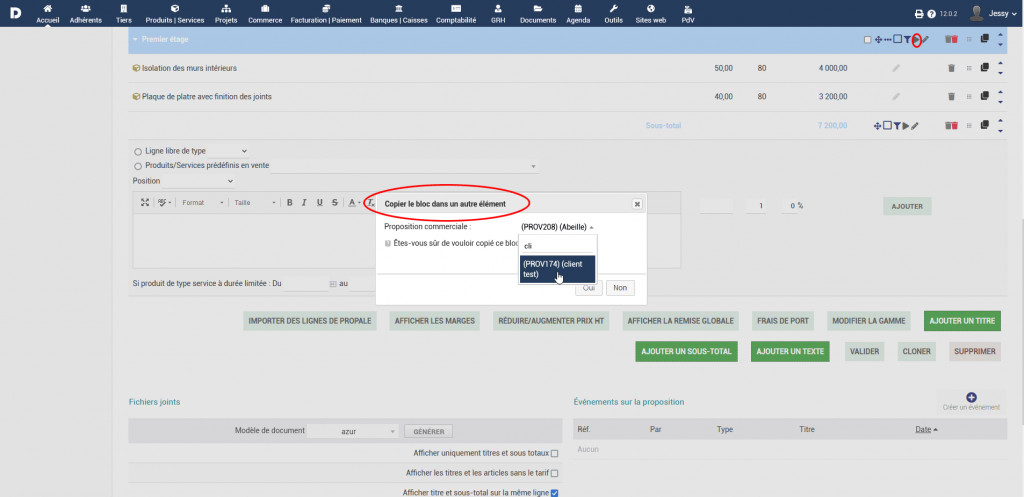
Task: Click the Dolibarr D logo
Action: [15, 12]
